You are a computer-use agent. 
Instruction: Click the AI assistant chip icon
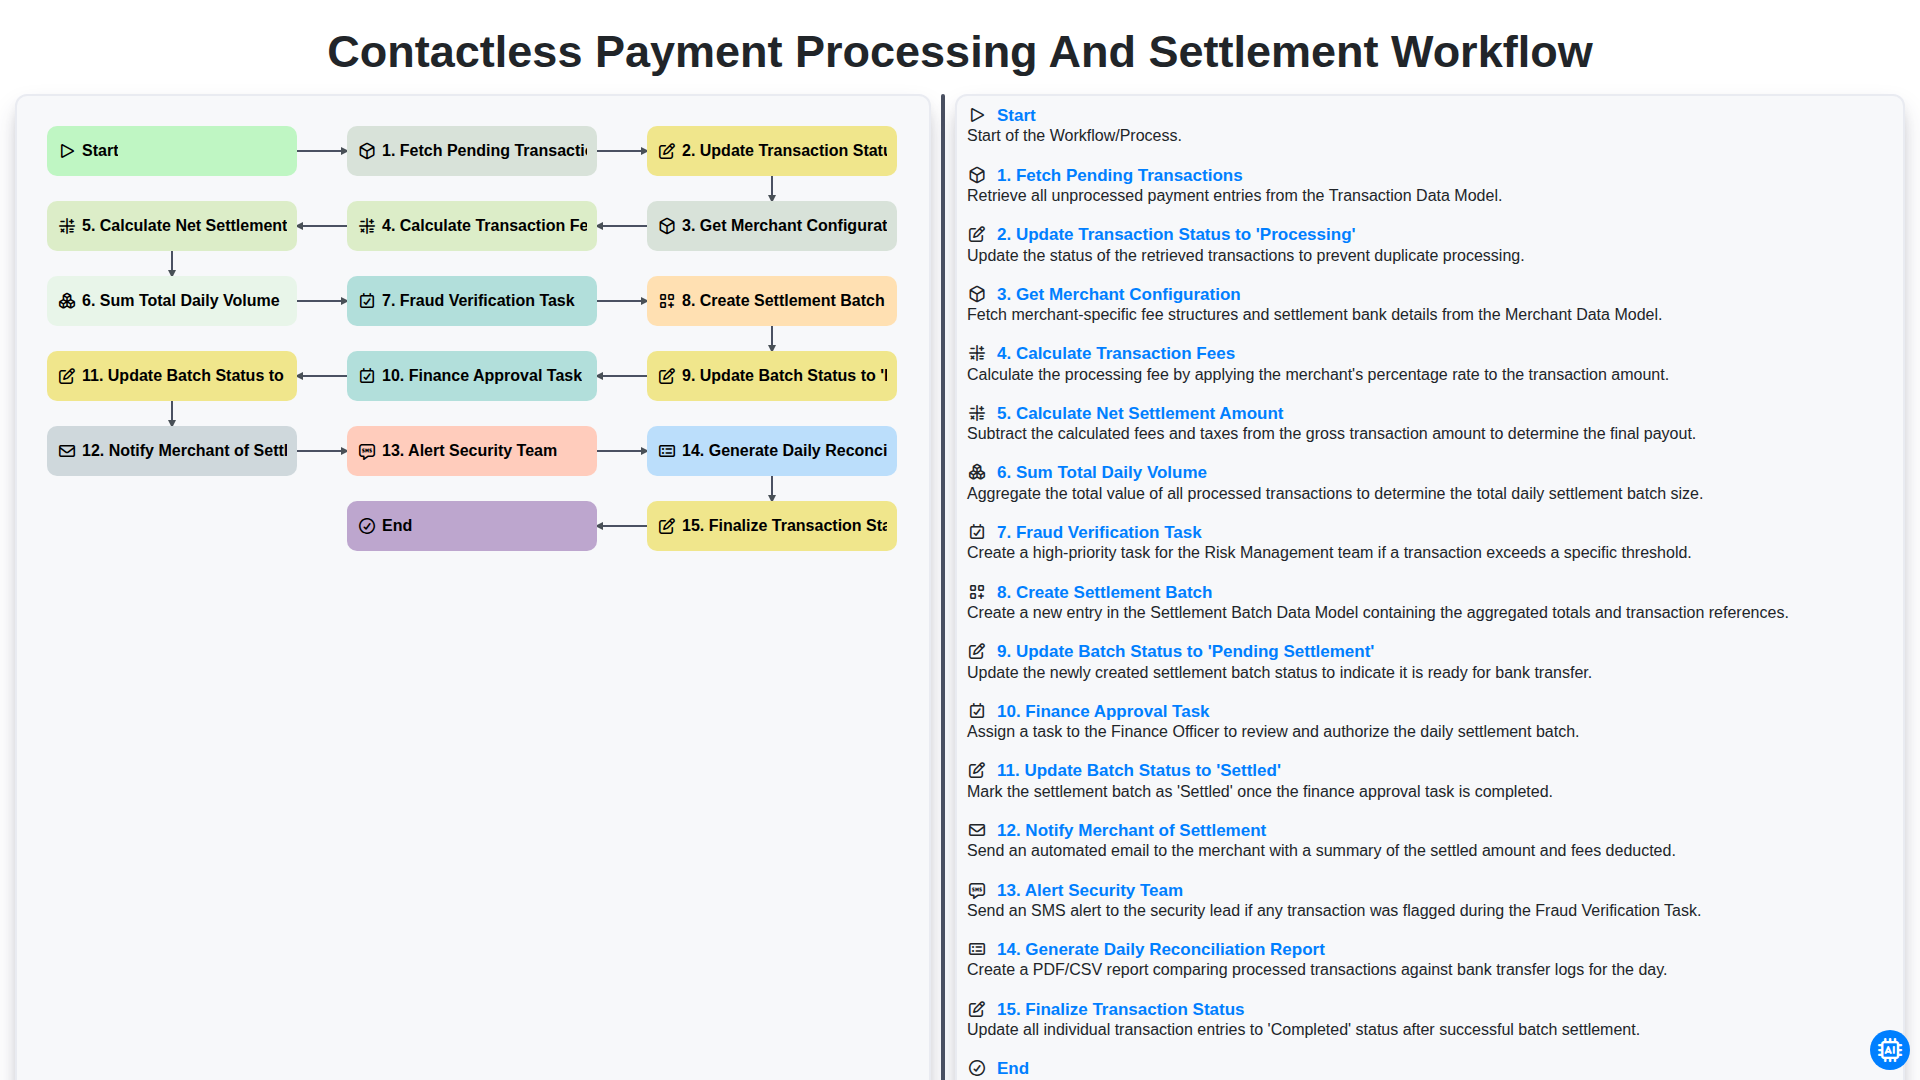click(1889, 1050)
